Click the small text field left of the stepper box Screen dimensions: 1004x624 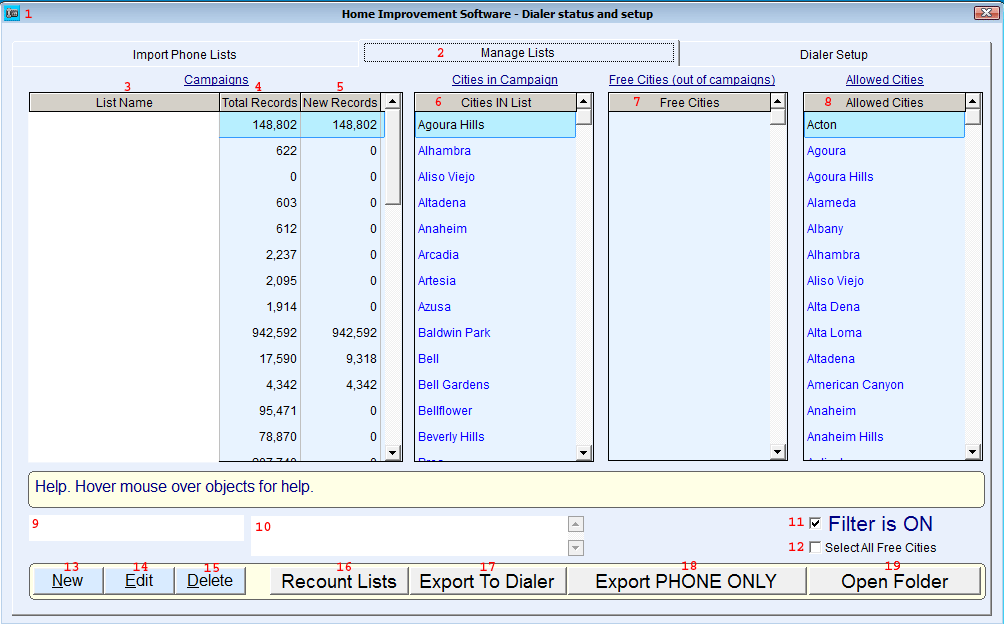tap(136, 528)
